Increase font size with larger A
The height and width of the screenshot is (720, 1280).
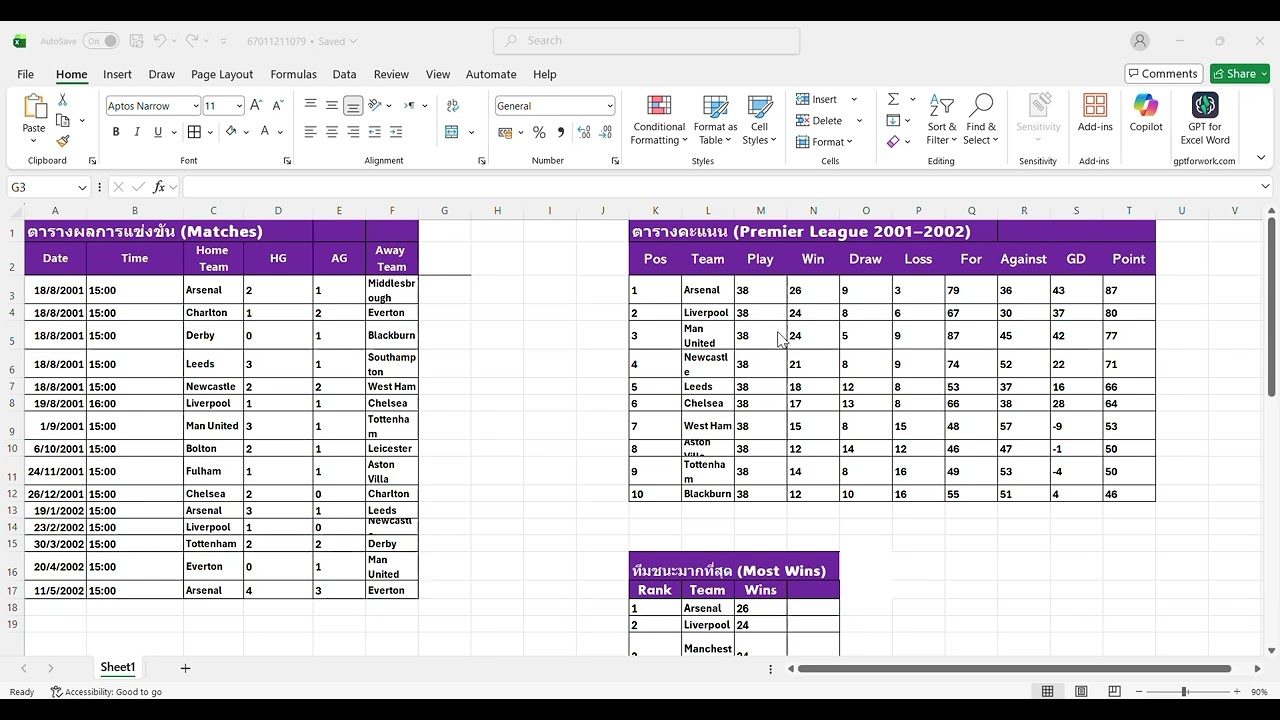click(x=256, y=105)
